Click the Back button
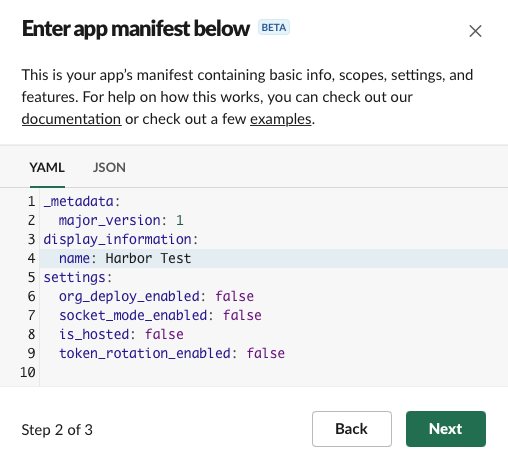 click(352, 429)
